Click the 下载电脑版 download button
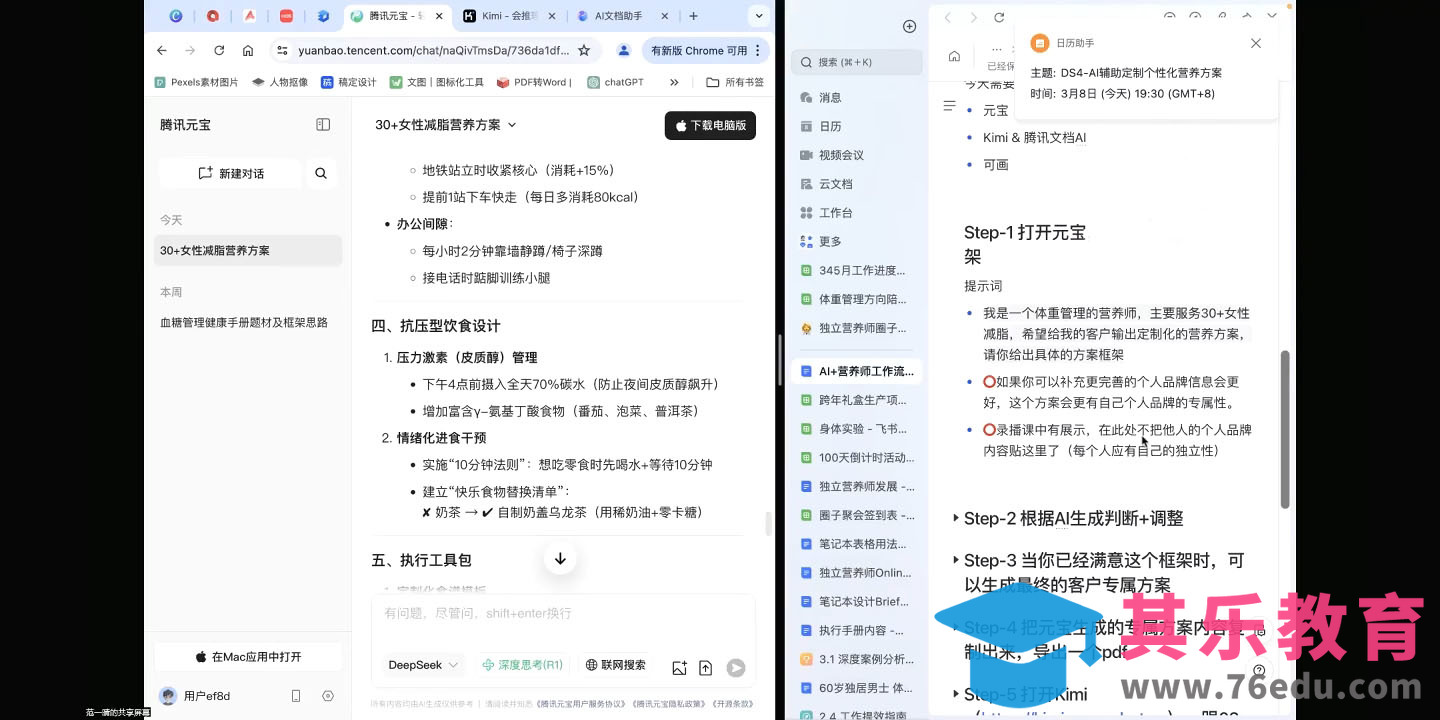Image resolution: width=1440 pixels, height=720 pixels. click(x=710, y=125)
